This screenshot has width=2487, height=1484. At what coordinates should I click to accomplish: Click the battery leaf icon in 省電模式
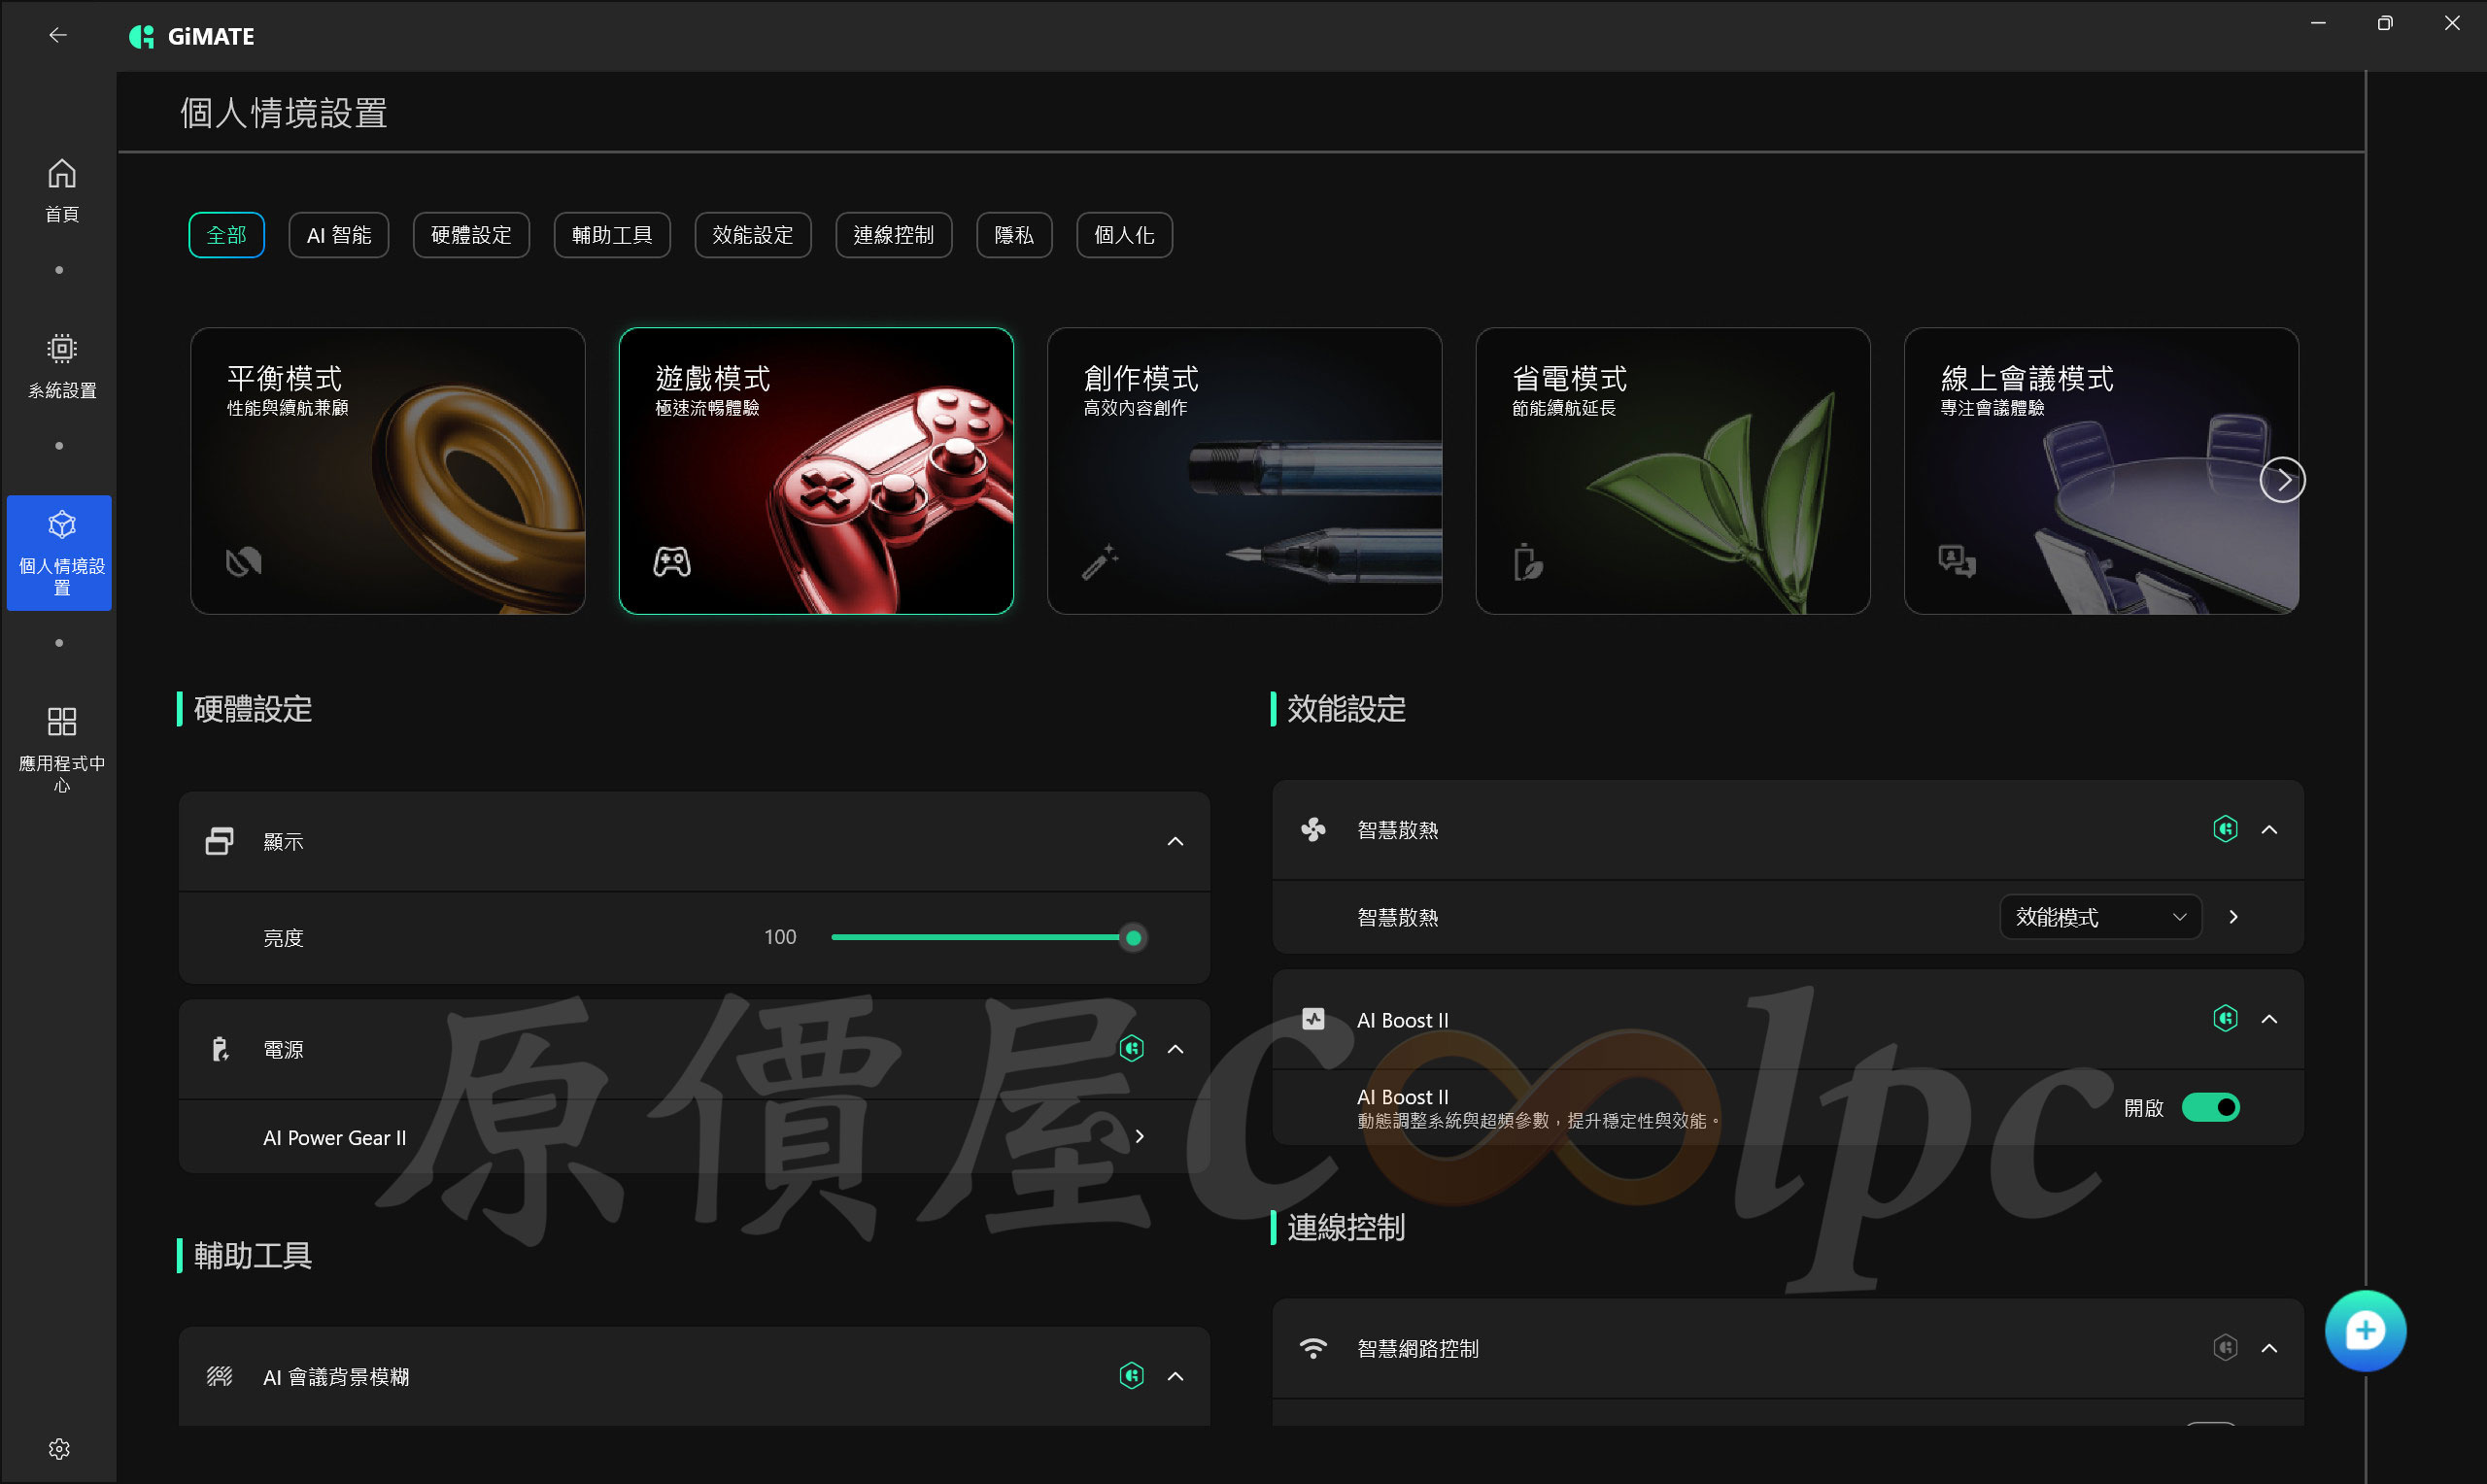1528,562
